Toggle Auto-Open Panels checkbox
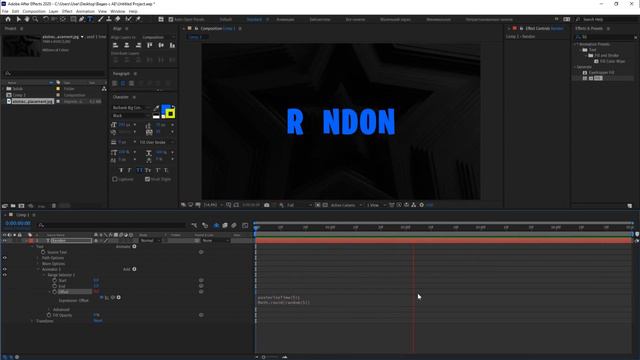Image resolution: width=640 pixels, height=360 pixels. coord(171,20)
